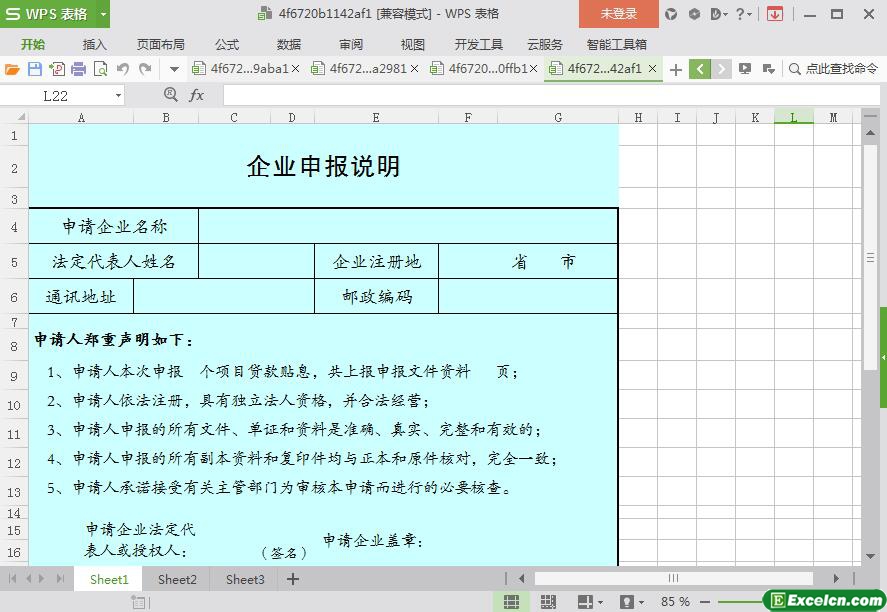Open a new document tab with plus

676,69
